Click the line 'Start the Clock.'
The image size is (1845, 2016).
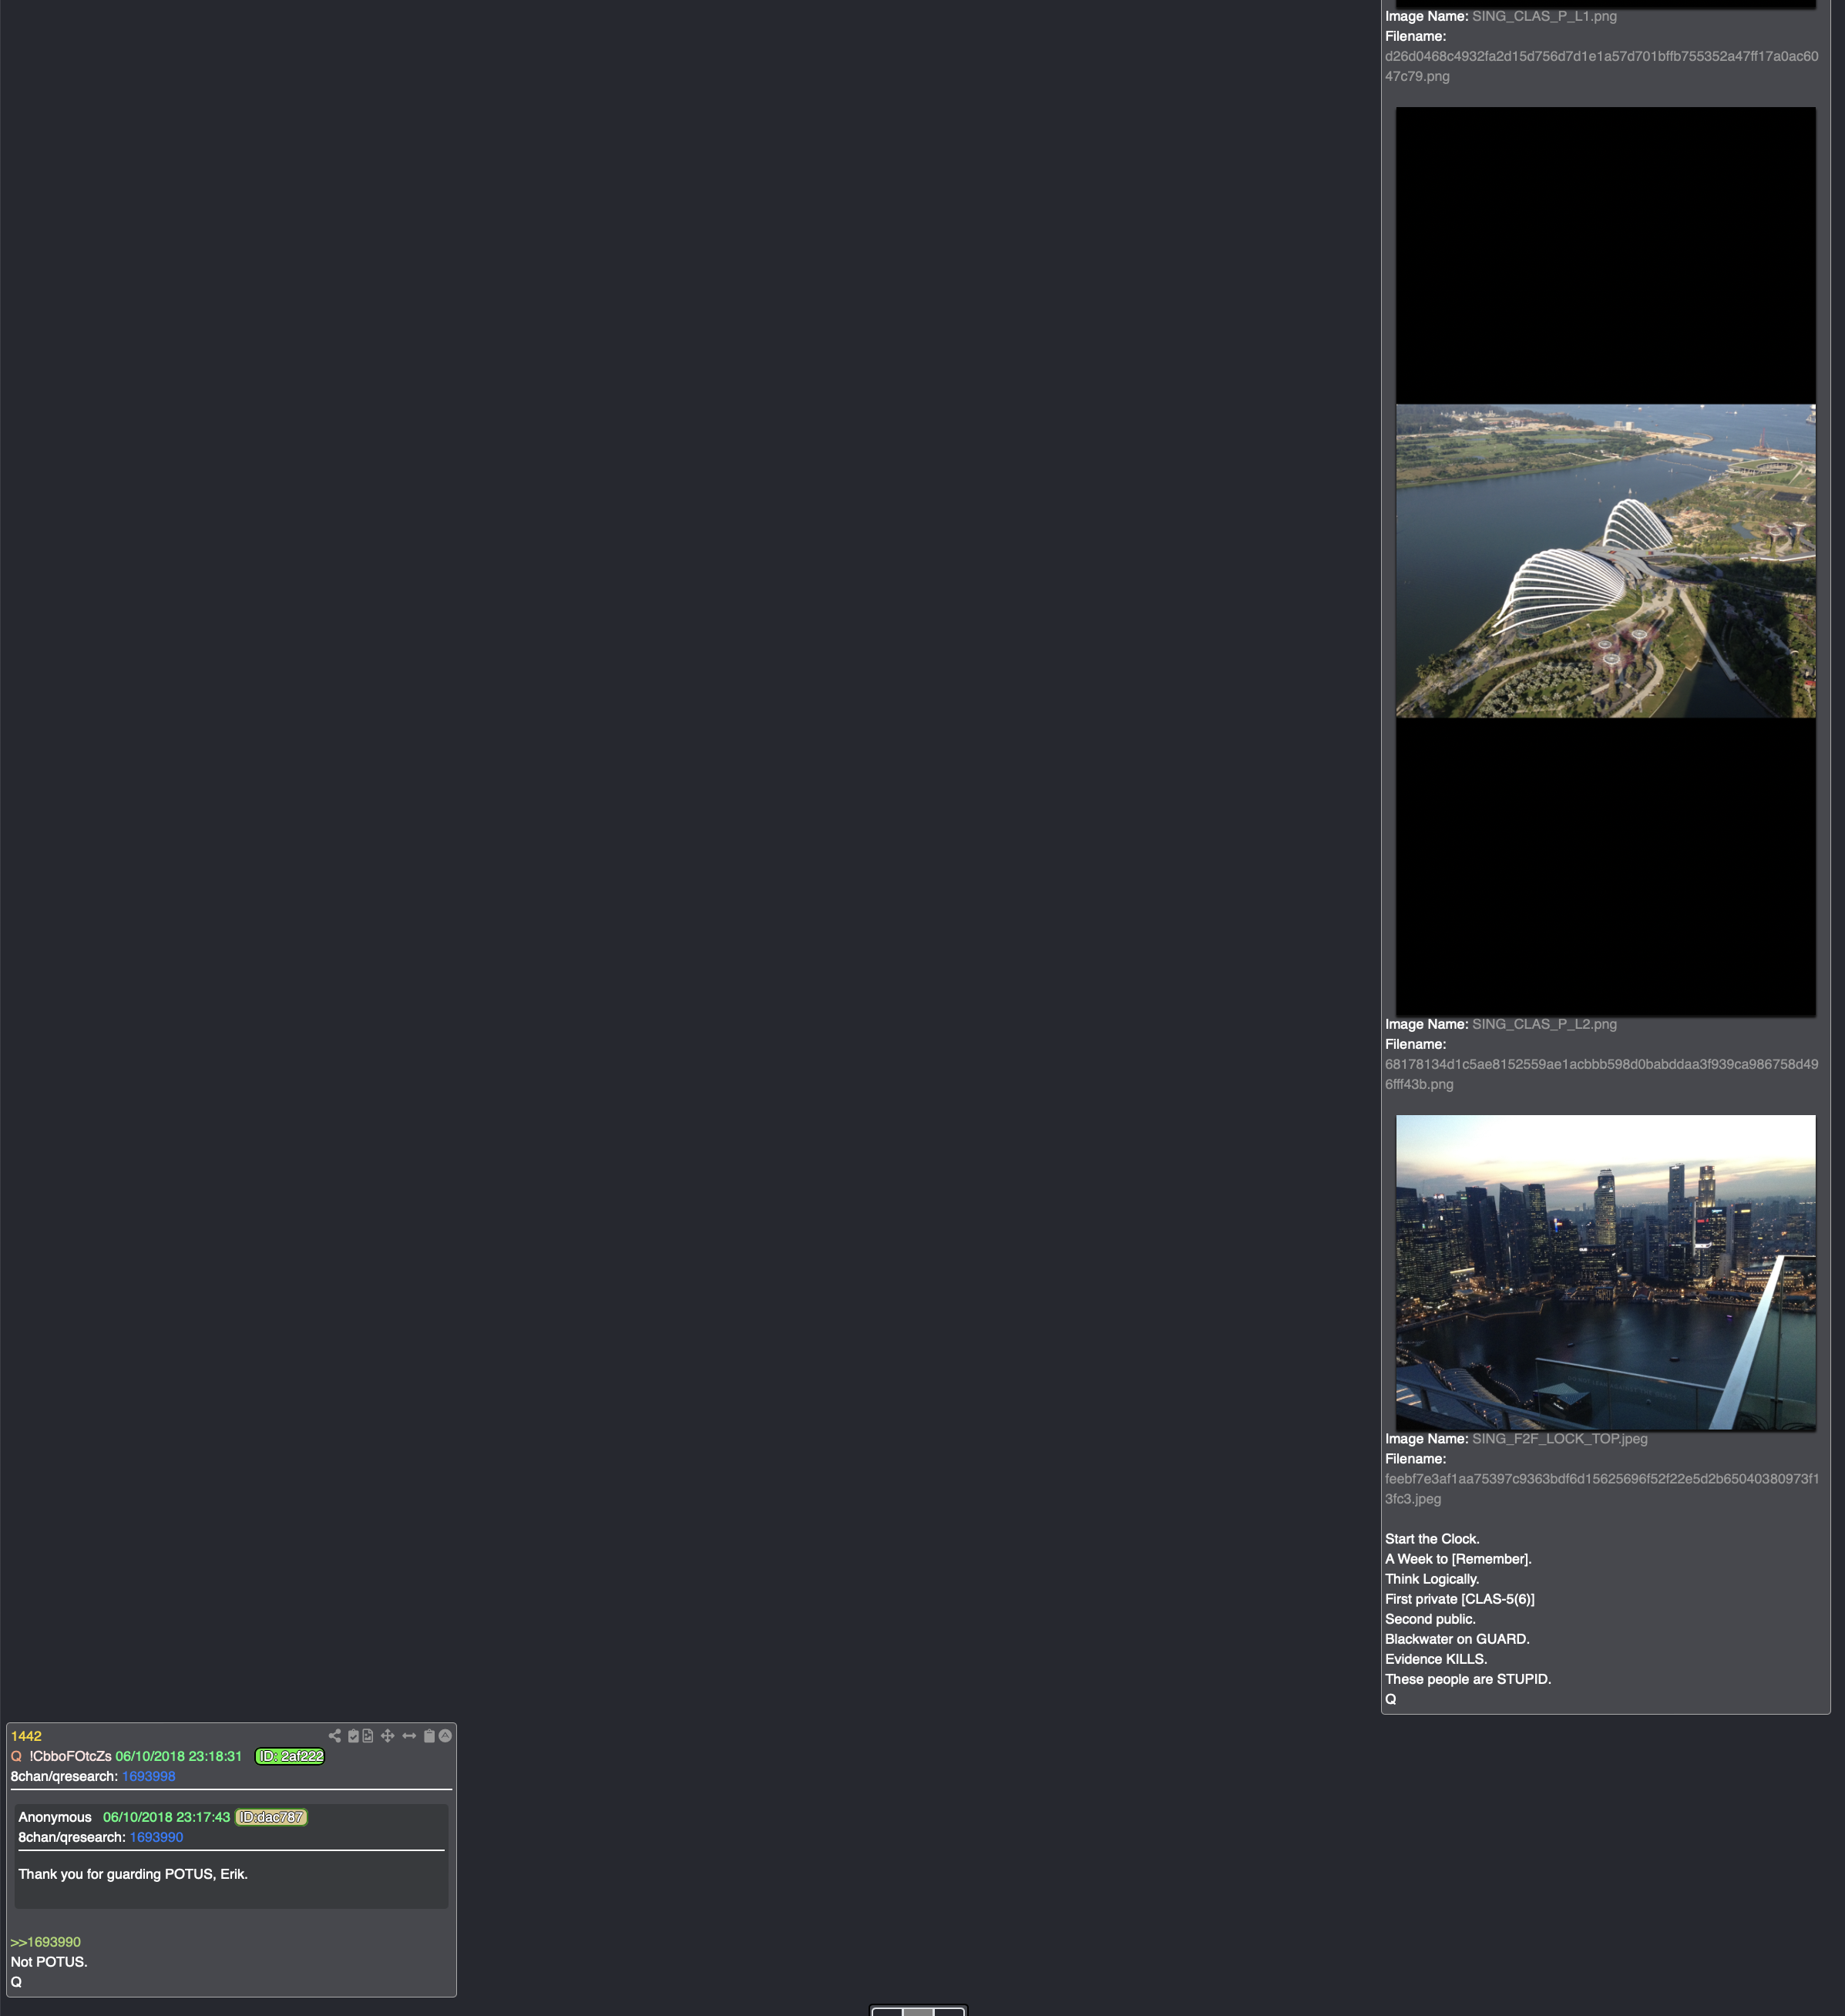click(x=1432, y=1539)
